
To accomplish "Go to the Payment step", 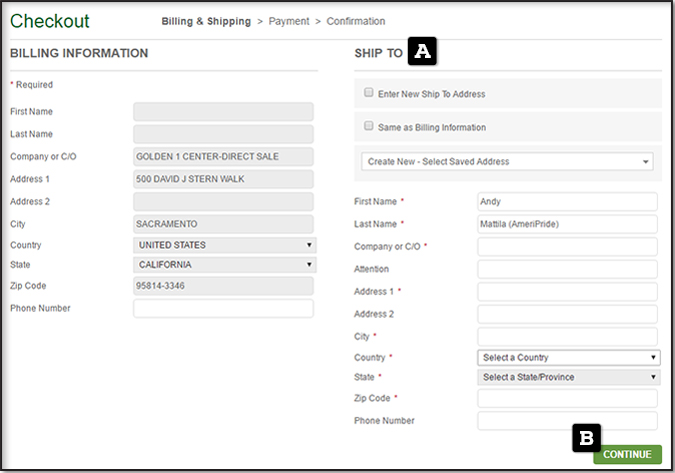I will 289,21.
